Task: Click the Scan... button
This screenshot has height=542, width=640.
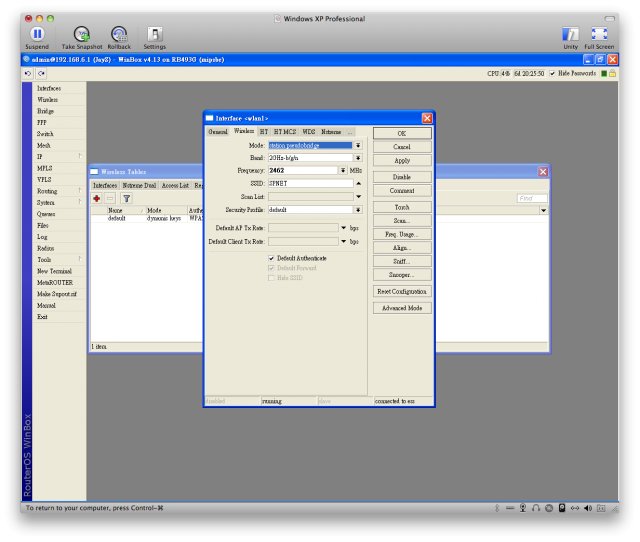Action: pos(402,221)
